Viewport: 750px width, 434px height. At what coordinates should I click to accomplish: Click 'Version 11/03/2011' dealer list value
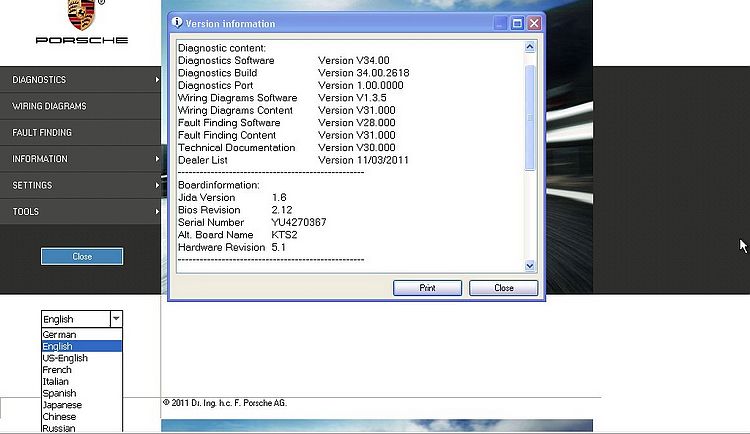pos(364,160)
